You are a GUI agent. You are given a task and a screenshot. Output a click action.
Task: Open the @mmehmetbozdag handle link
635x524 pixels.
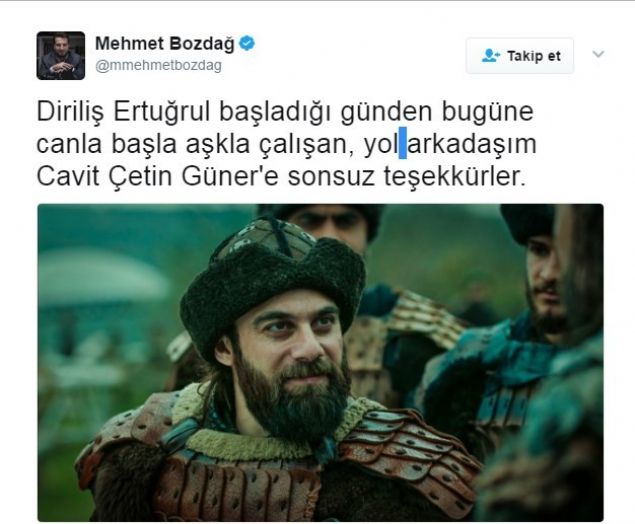pyautogui.click(x=158, y=65)
